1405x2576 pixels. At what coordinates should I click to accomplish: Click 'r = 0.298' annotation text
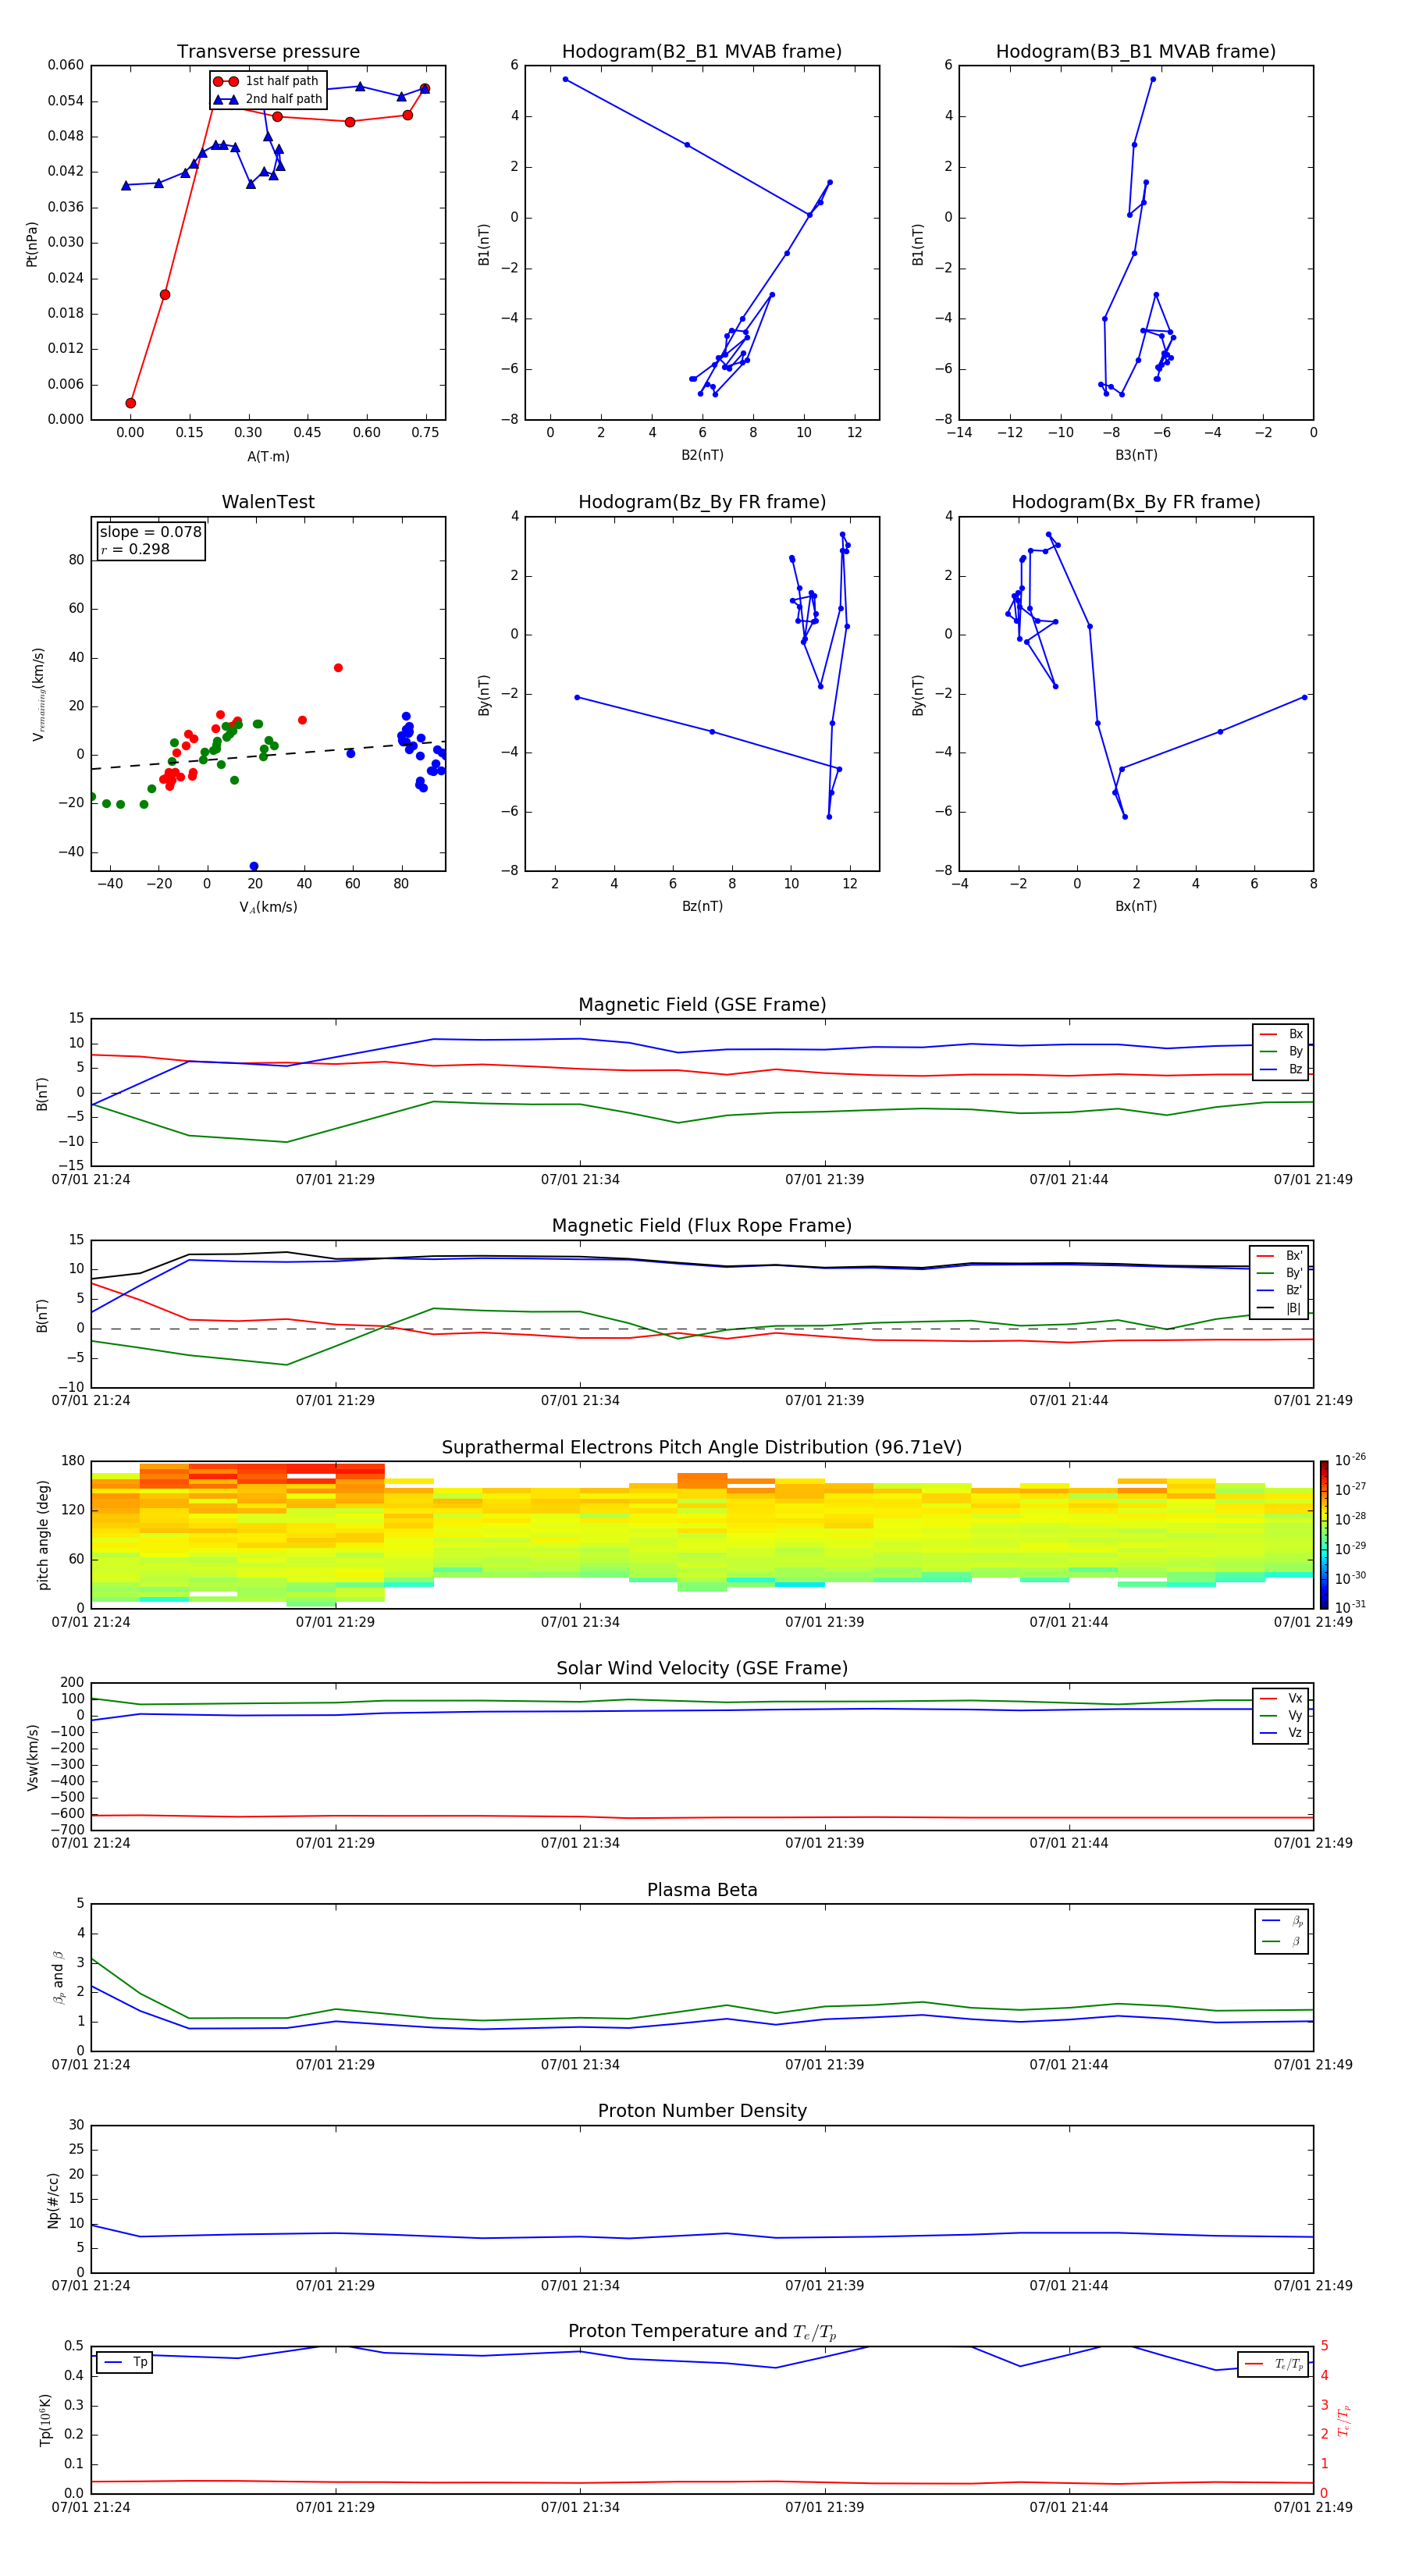(135, 549)
